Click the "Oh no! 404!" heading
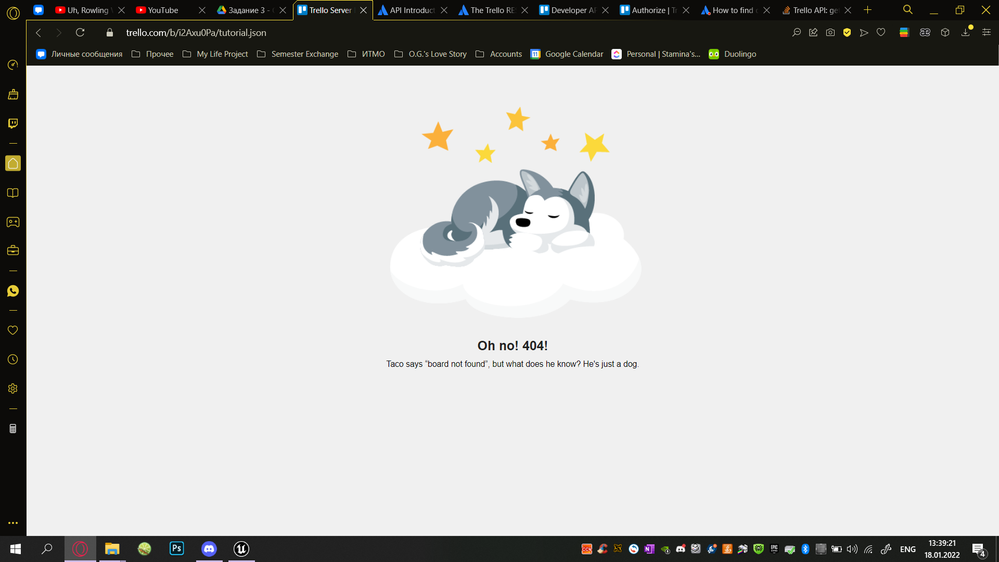 (512, 345)
